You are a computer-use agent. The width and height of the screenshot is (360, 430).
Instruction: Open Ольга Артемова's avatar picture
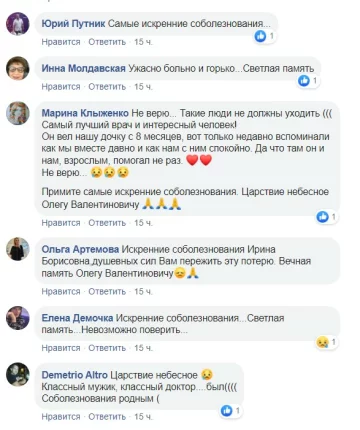(18, 249)
